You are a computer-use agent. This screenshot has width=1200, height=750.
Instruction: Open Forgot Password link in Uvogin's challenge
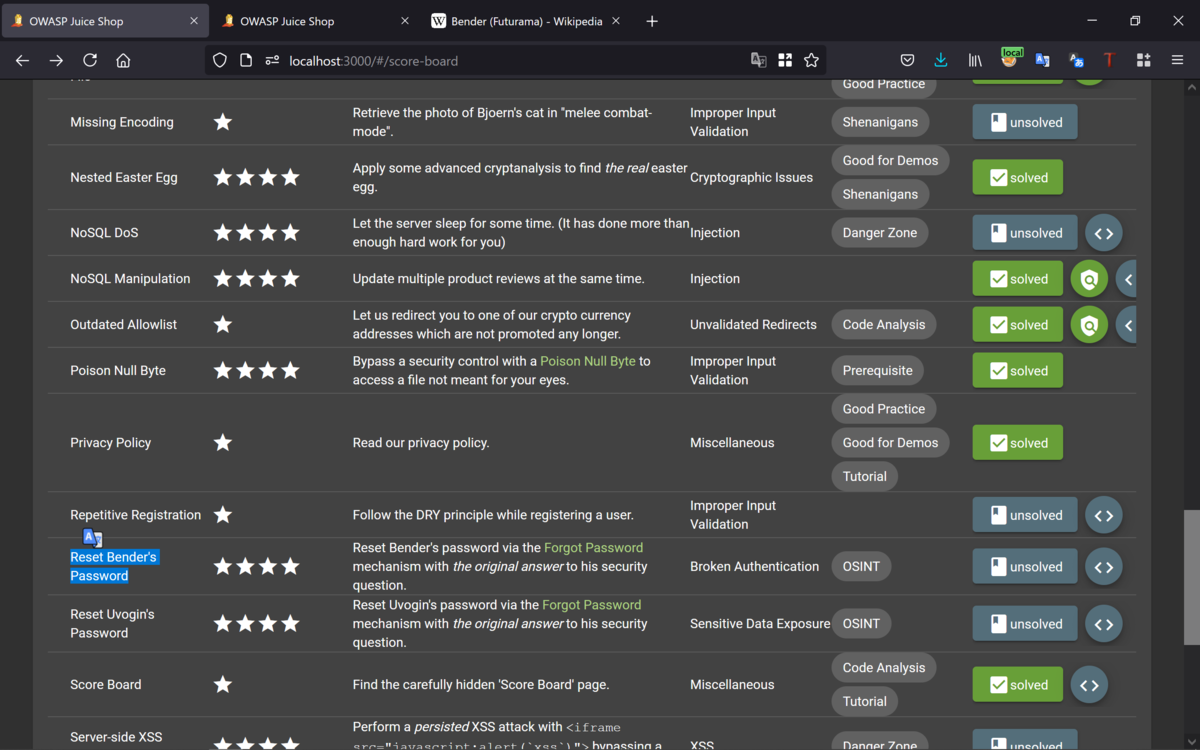tap(592, 605)
